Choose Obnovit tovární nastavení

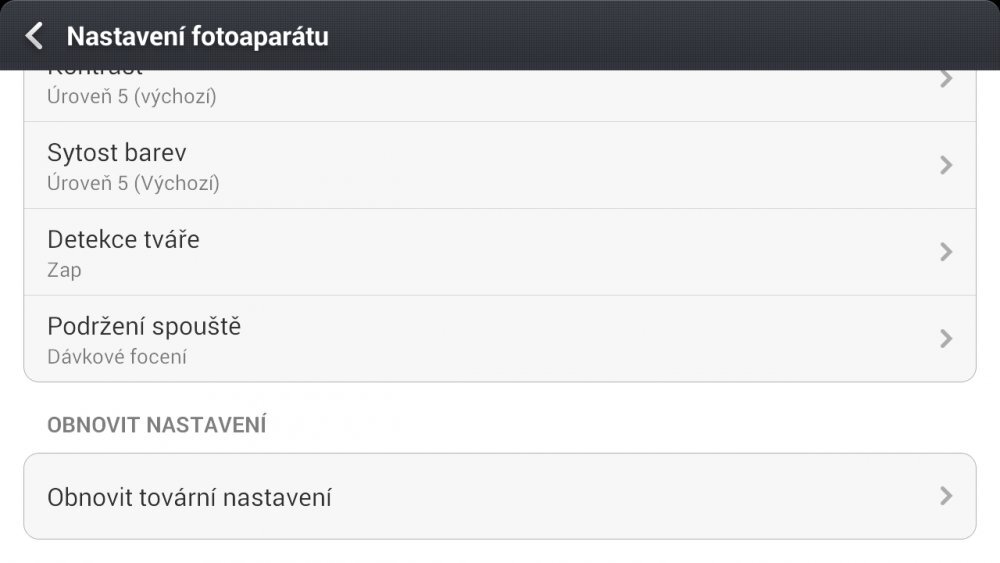pyautogui.click(x=189, y=497)
